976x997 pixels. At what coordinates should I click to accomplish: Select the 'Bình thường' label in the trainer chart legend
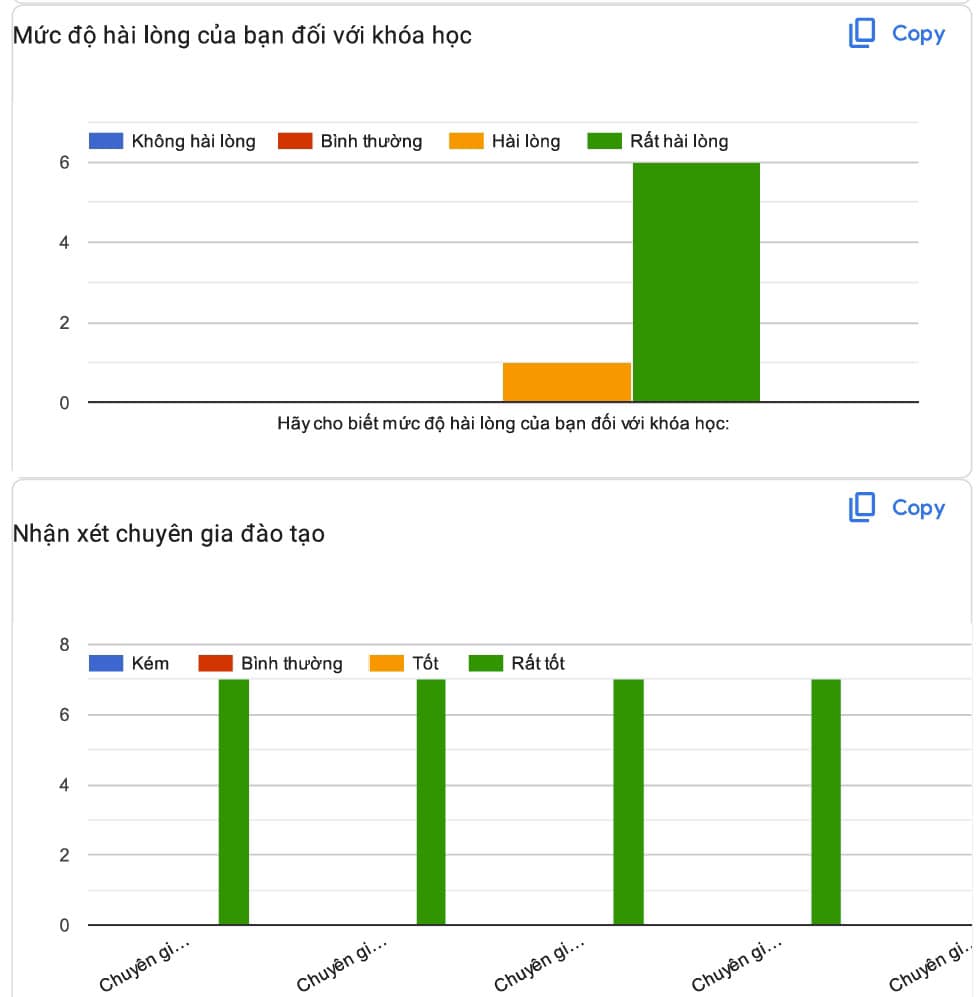pyautogui.click(x=291, y=663)
